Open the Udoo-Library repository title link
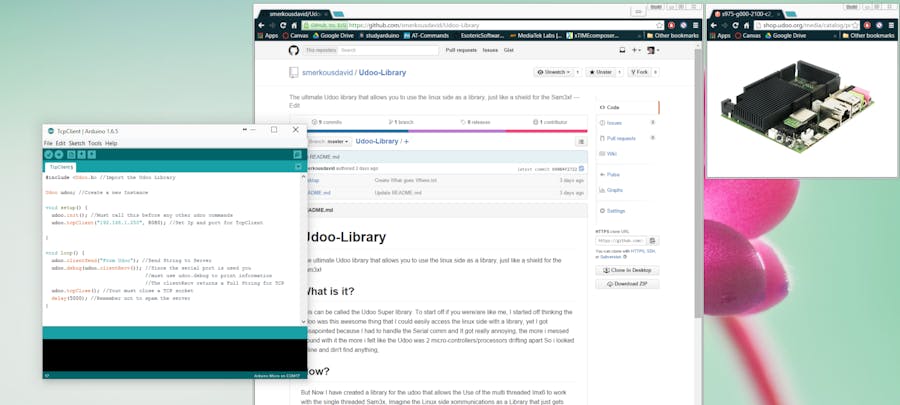 click(x=382, y=73)
